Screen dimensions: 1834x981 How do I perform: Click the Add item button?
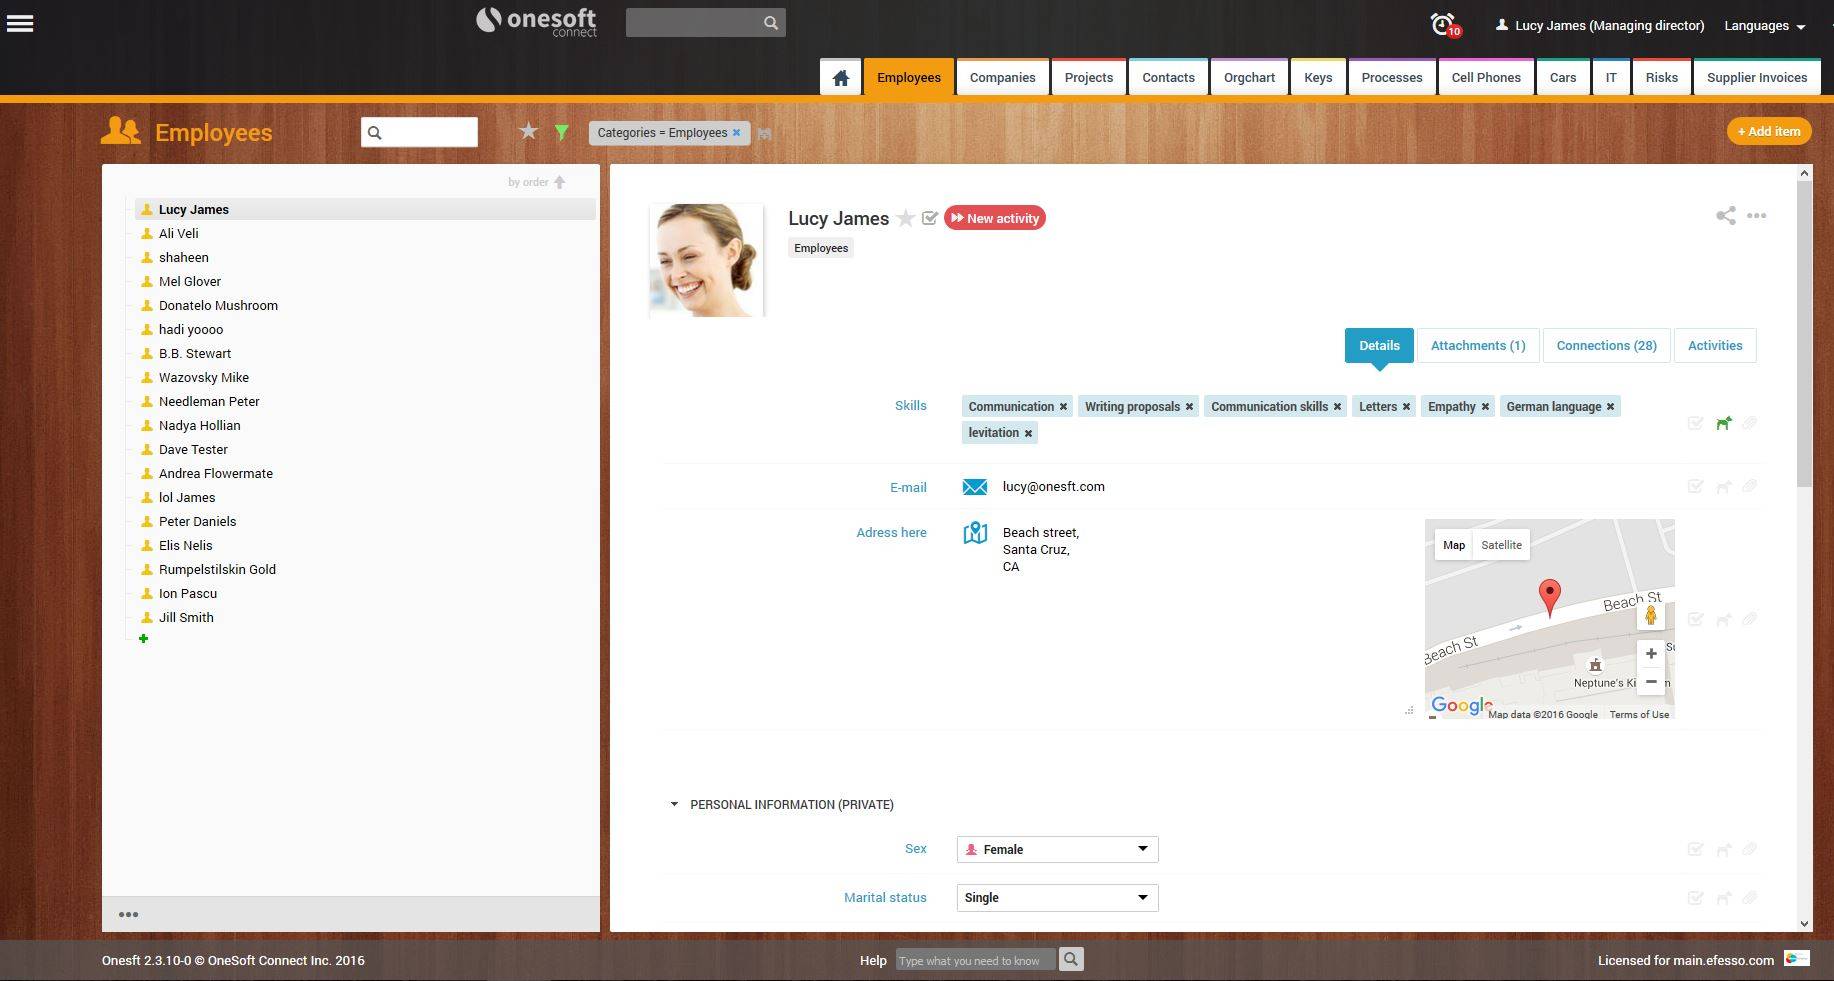pos(1768,132)
